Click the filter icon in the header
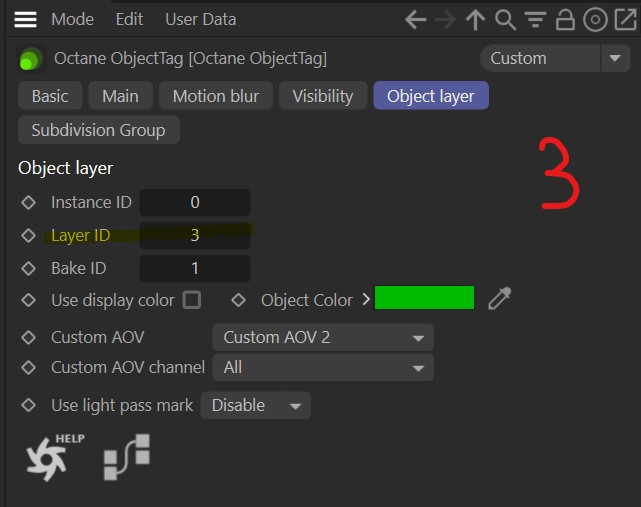This screenshot has width=641, height=507. [x=536, y=20]
